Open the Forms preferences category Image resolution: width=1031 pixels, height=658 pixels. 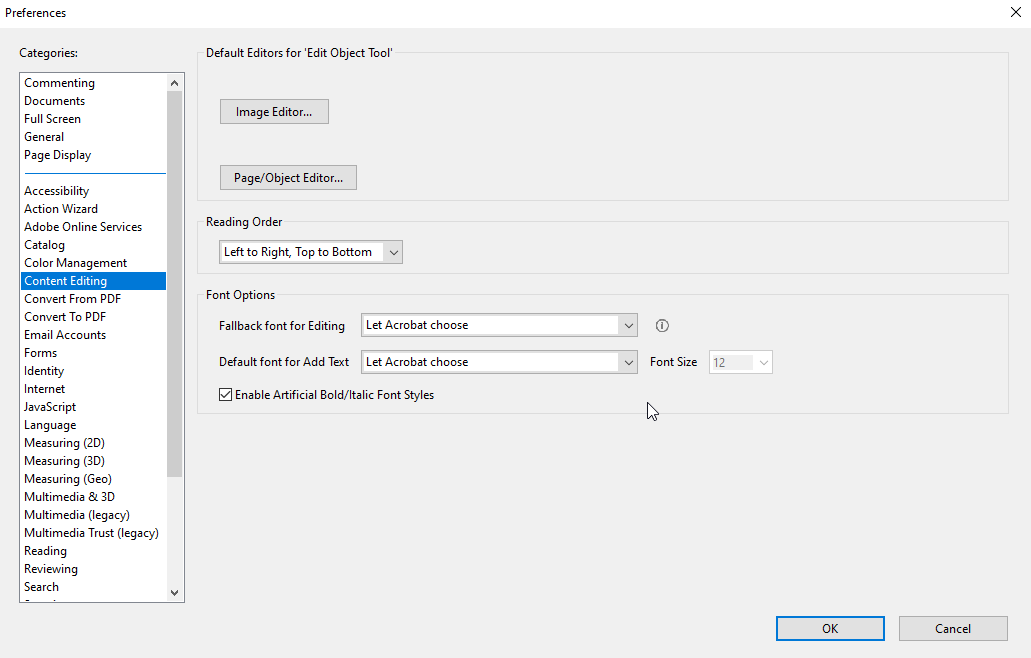40,352
